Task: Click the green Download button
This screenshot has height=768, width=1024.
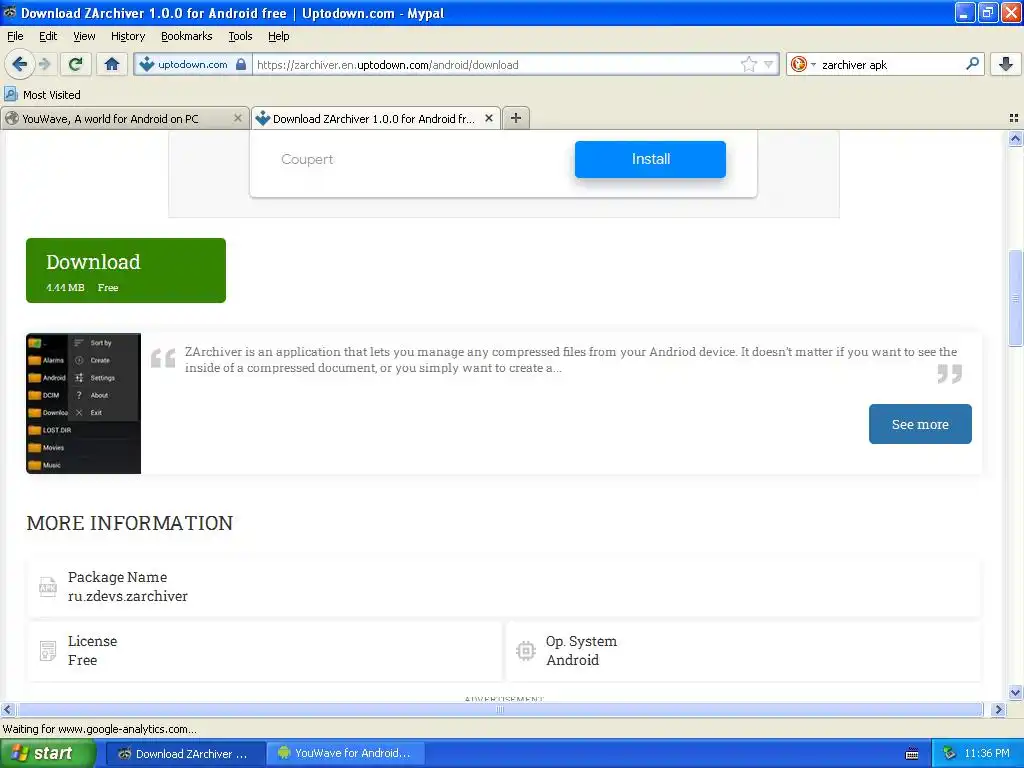Action: click(x=126, y=270)
